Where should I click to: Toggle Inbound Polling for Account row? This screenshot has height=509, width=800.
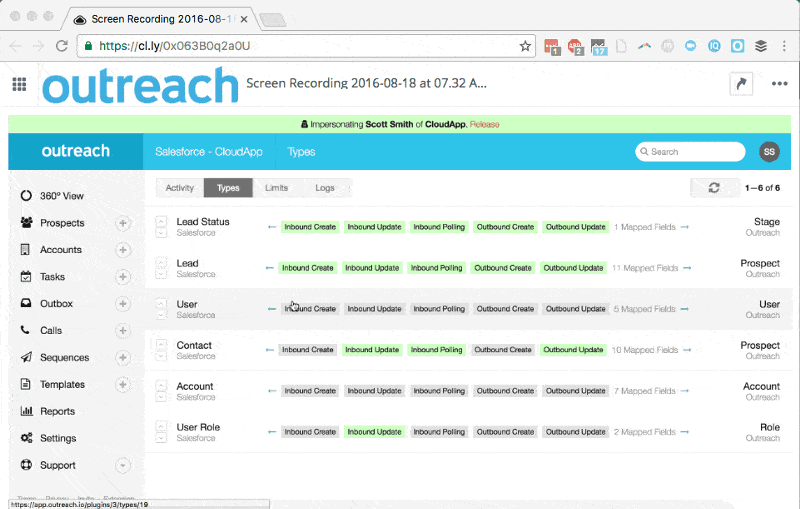coord(439,391)
